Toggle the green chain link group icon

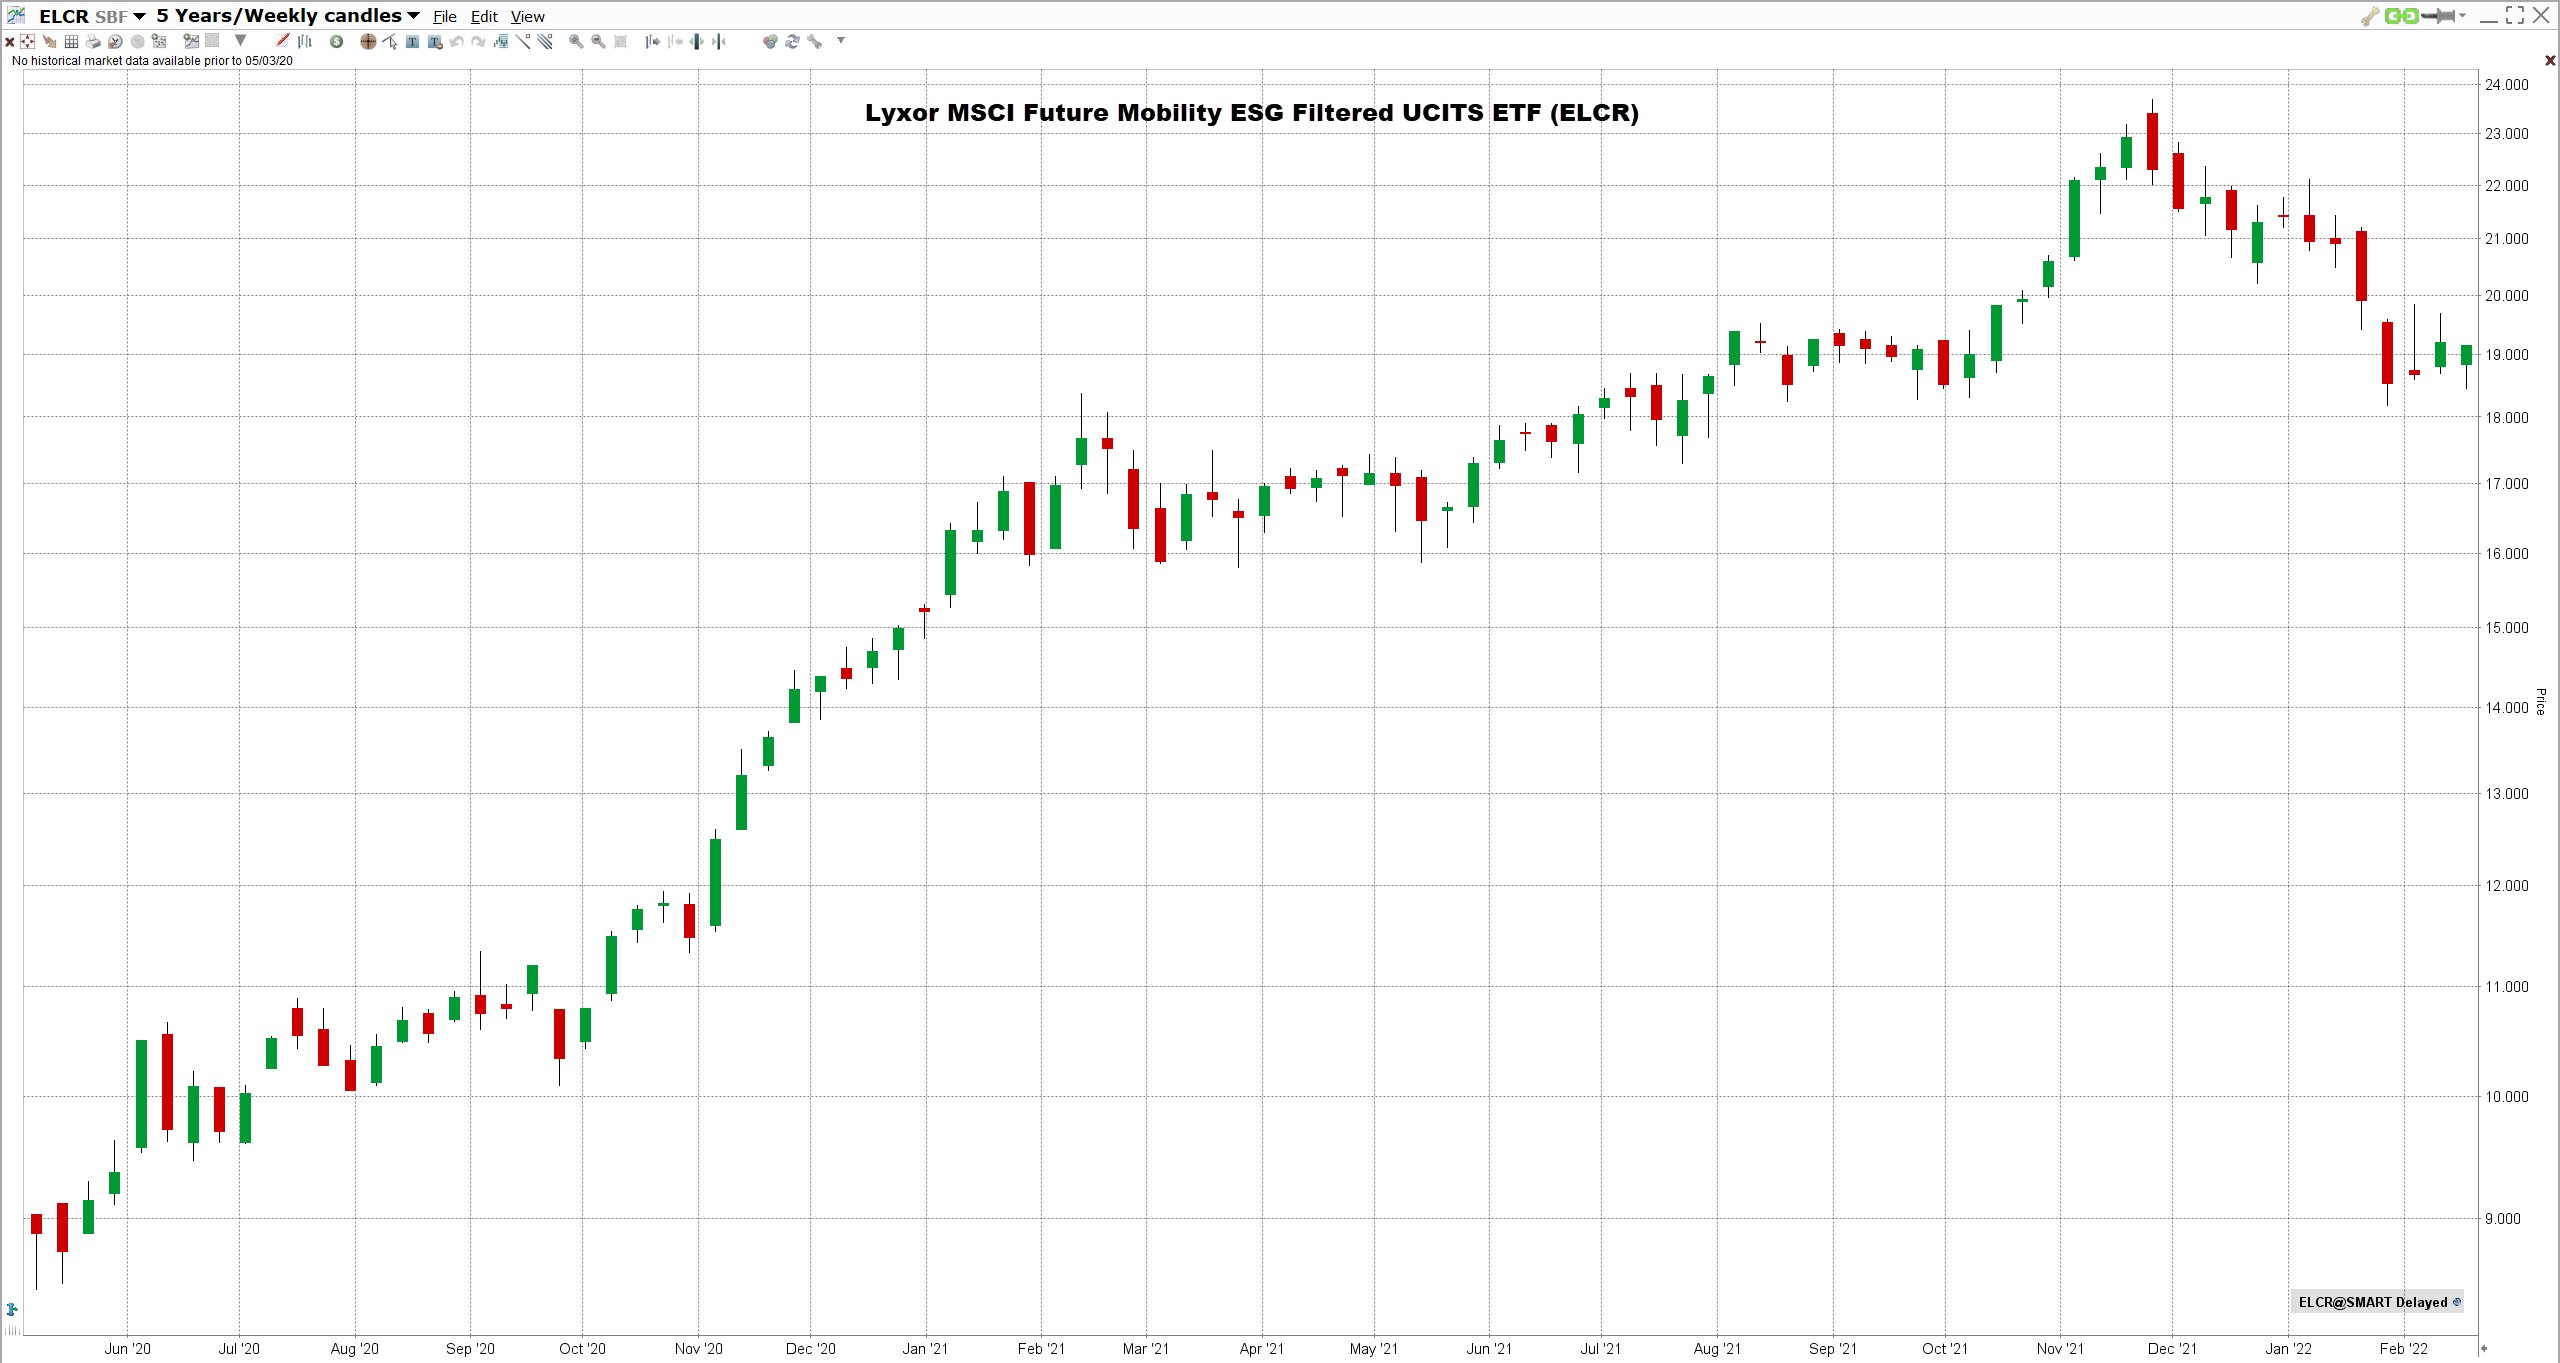tap(2401, 16)
